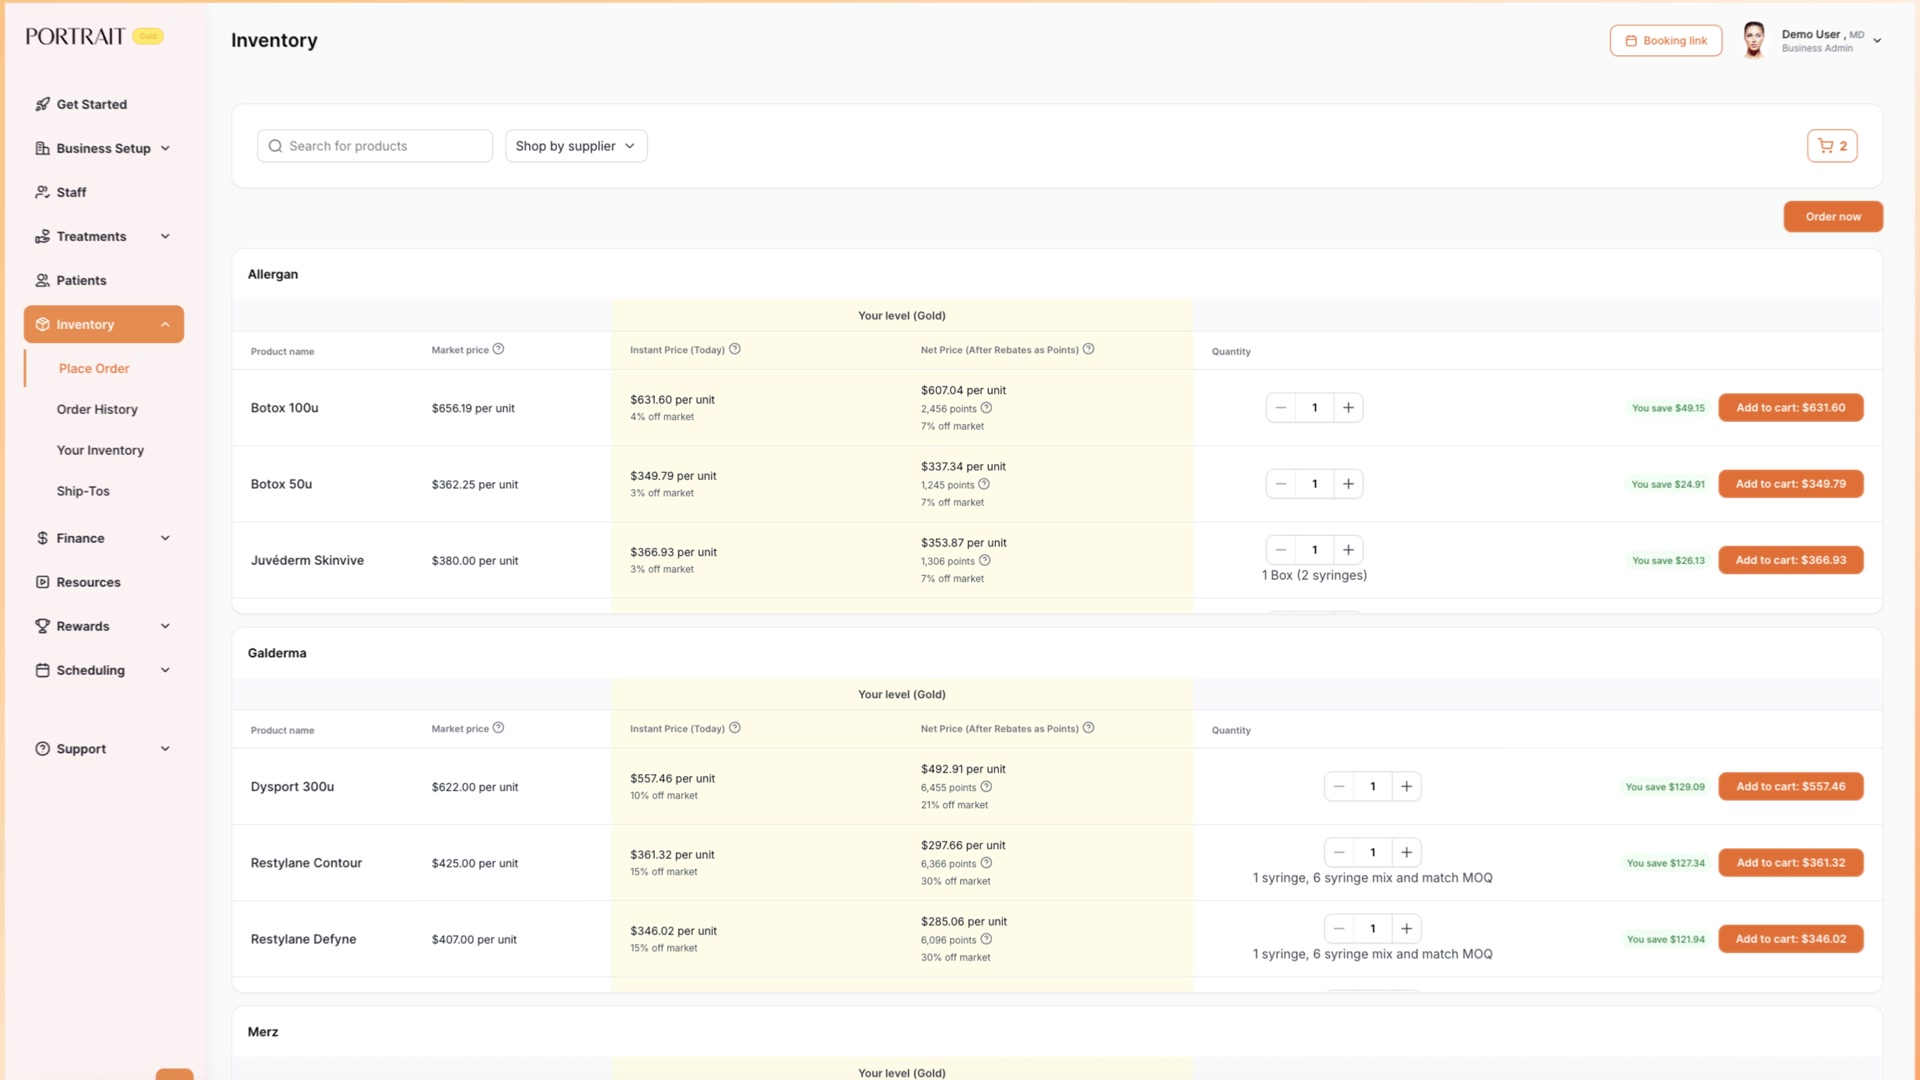
Task: Open the shopping cart icon showing 2 items
Action: point(1831,146)
